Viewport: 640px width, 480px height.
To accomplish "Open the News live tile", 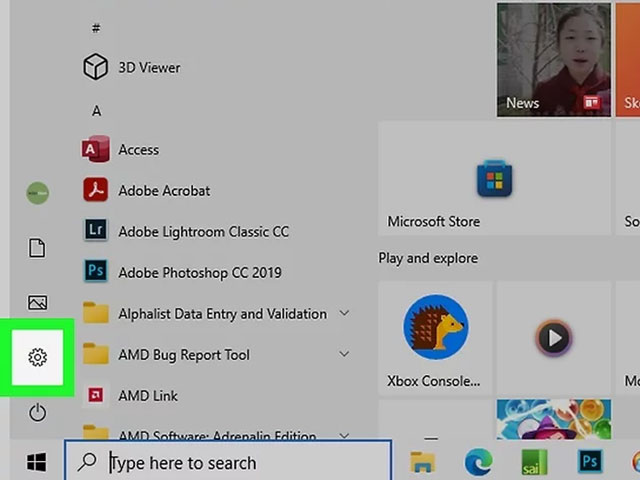I will [x=553, y=60].
